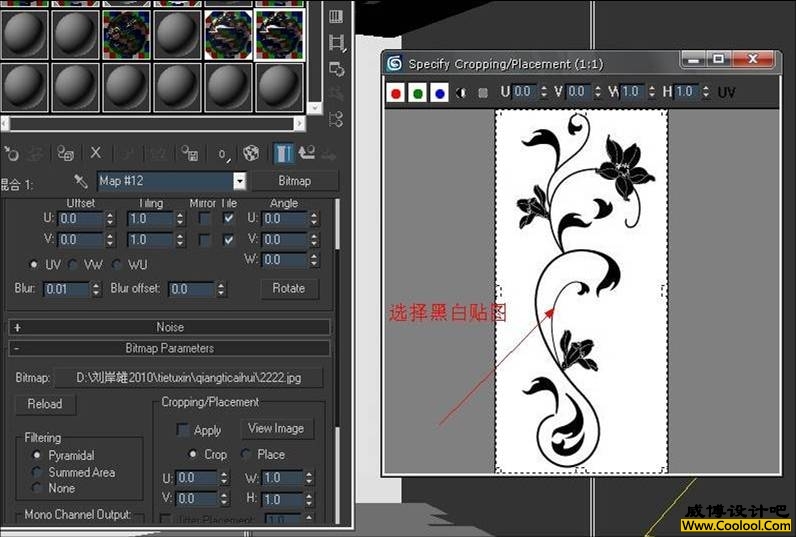Image resolution: width=796 pixels, height=537 pixels.
Task: Open the Map #12 name dropdown
Action: [x=239, y=181]
